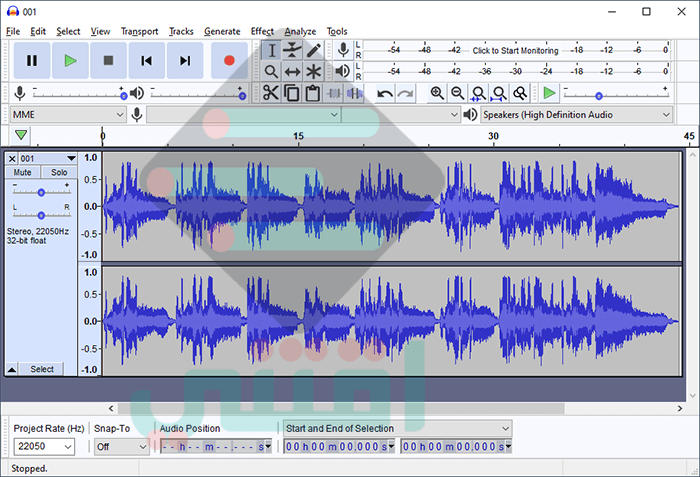The image size is (700, 477).
Task: Click Fit project to width icon
Action: (499, 93)
